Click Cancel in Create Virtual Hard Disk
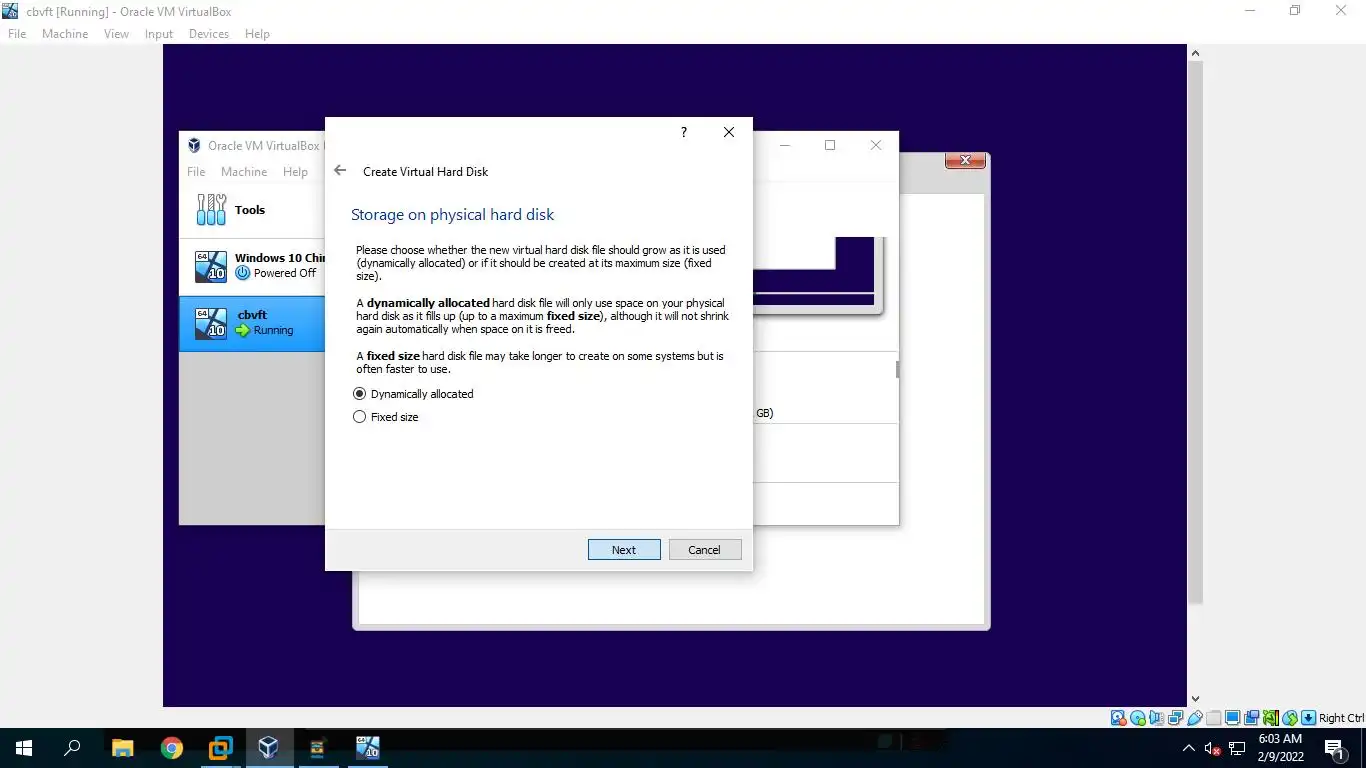The width and height of the screenshot is (1366, 768). 704,550
